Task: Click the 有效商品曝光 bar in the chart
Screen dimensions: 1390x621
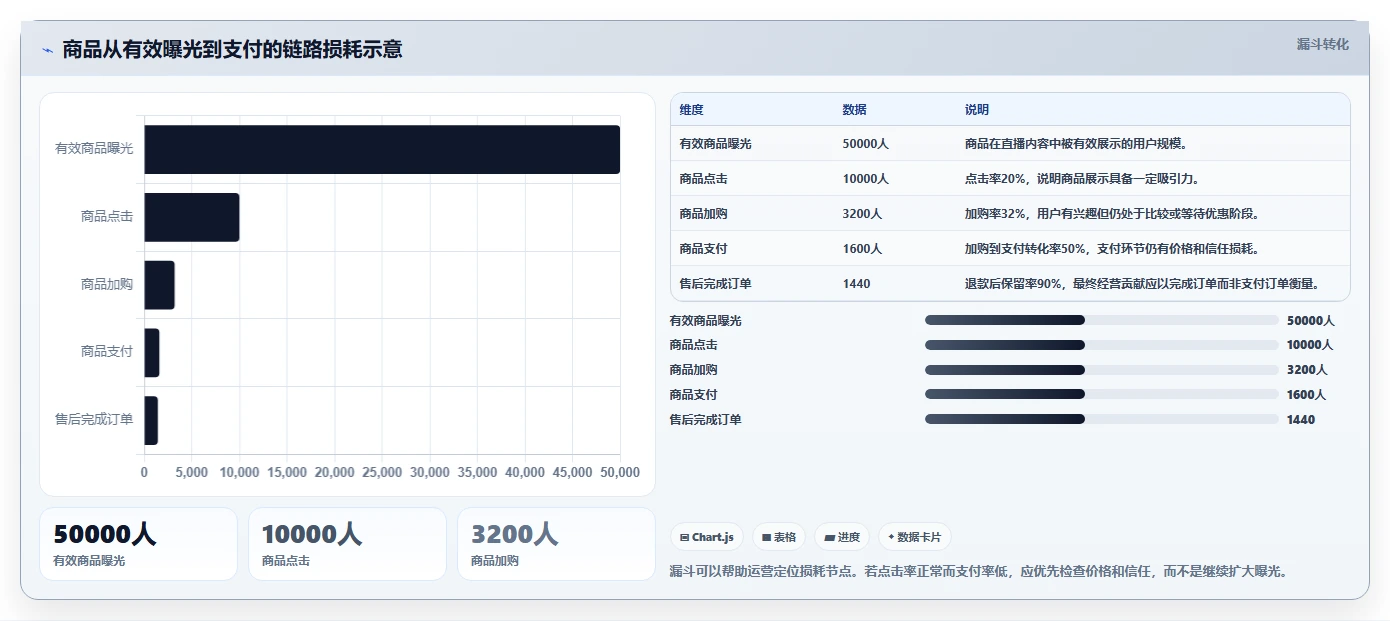Action: point(382,149)
